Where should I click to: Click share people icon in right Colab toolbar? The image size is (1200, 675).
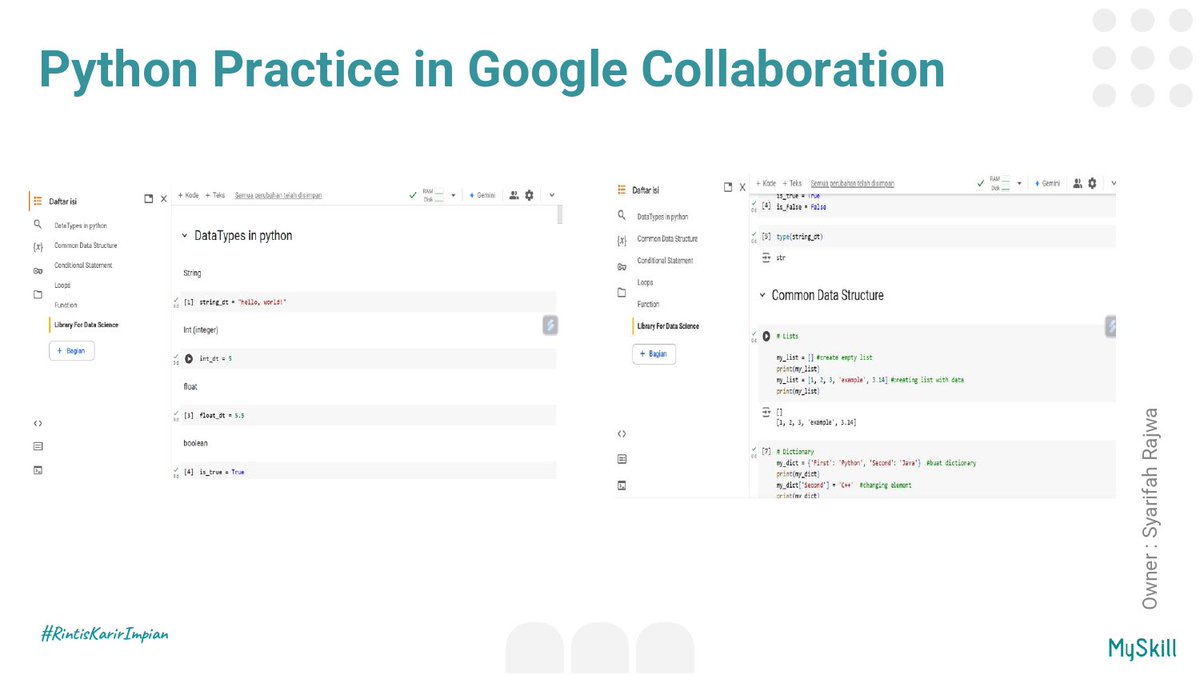click(1078, 184)
